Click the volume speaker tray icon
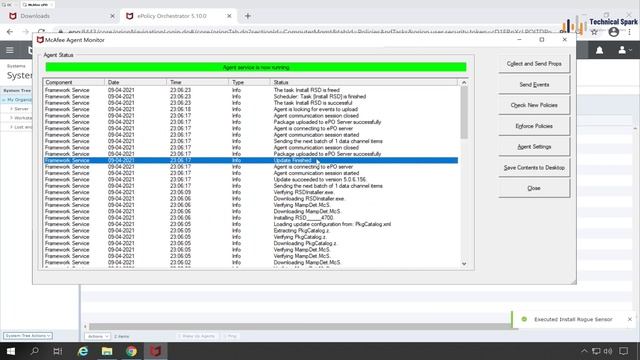 [x=608, y=351]
